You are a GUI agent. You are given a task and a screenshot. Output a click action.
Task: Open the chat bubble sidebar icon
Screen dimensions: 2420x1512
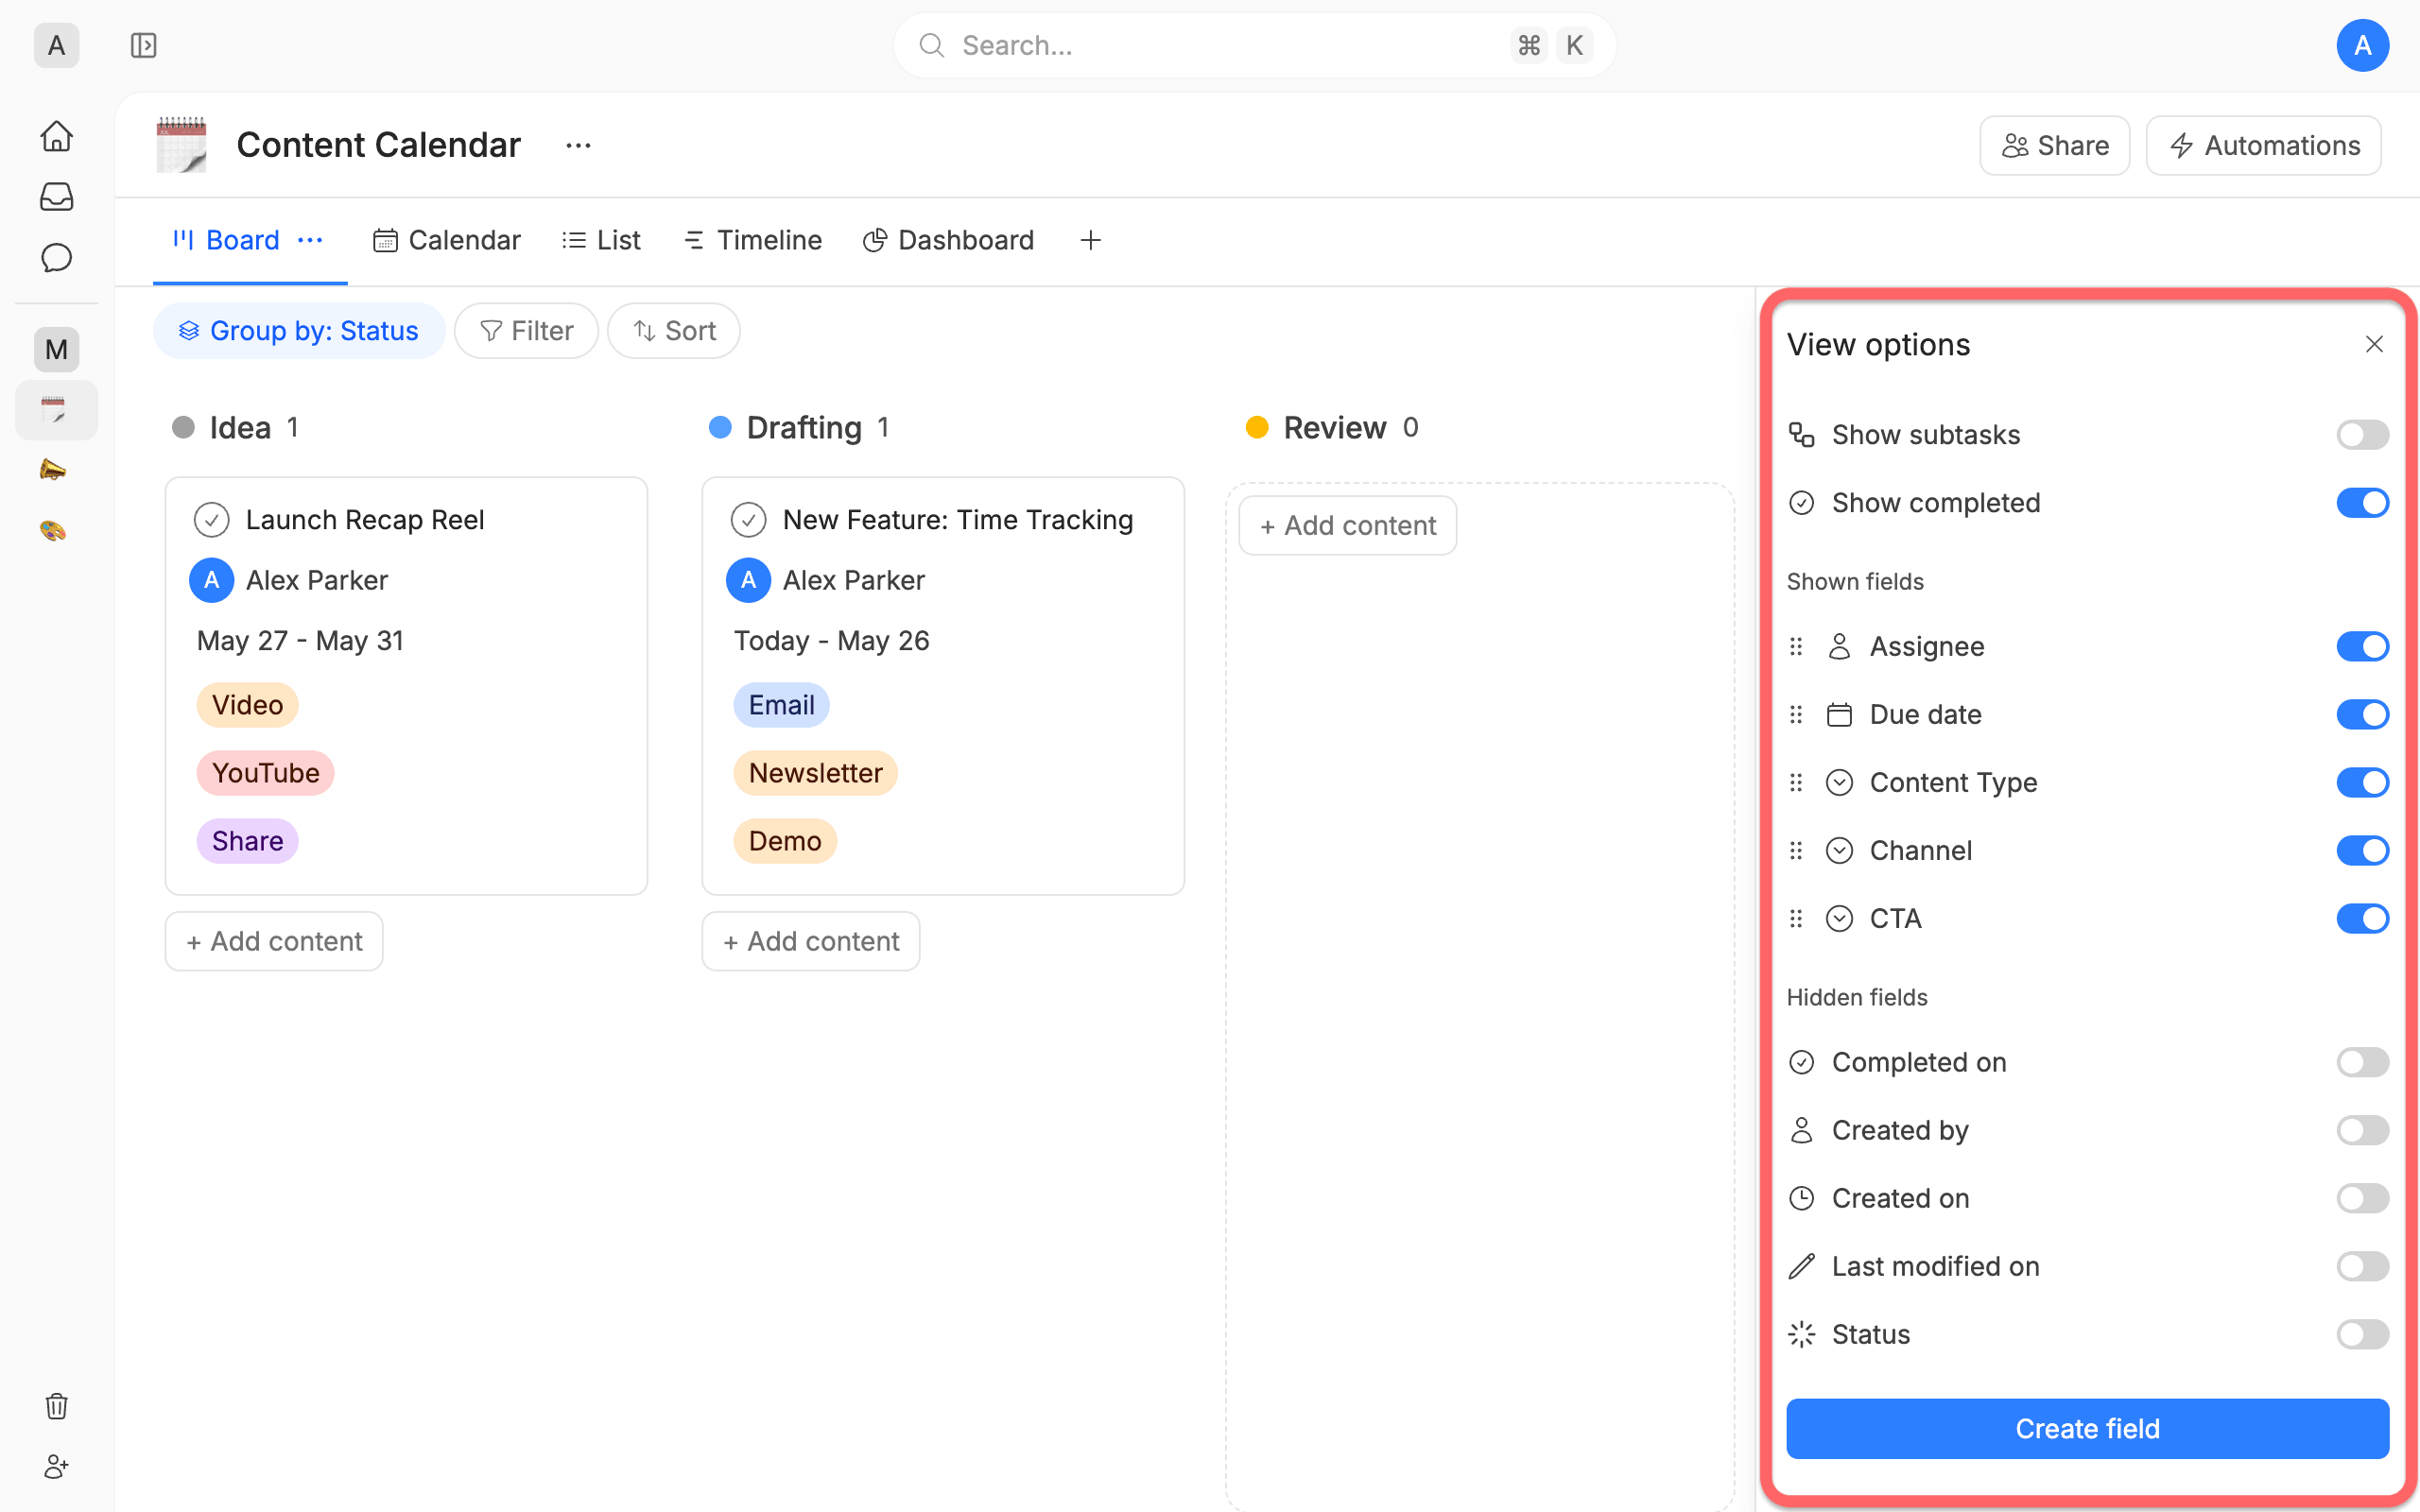coord(56,258)
